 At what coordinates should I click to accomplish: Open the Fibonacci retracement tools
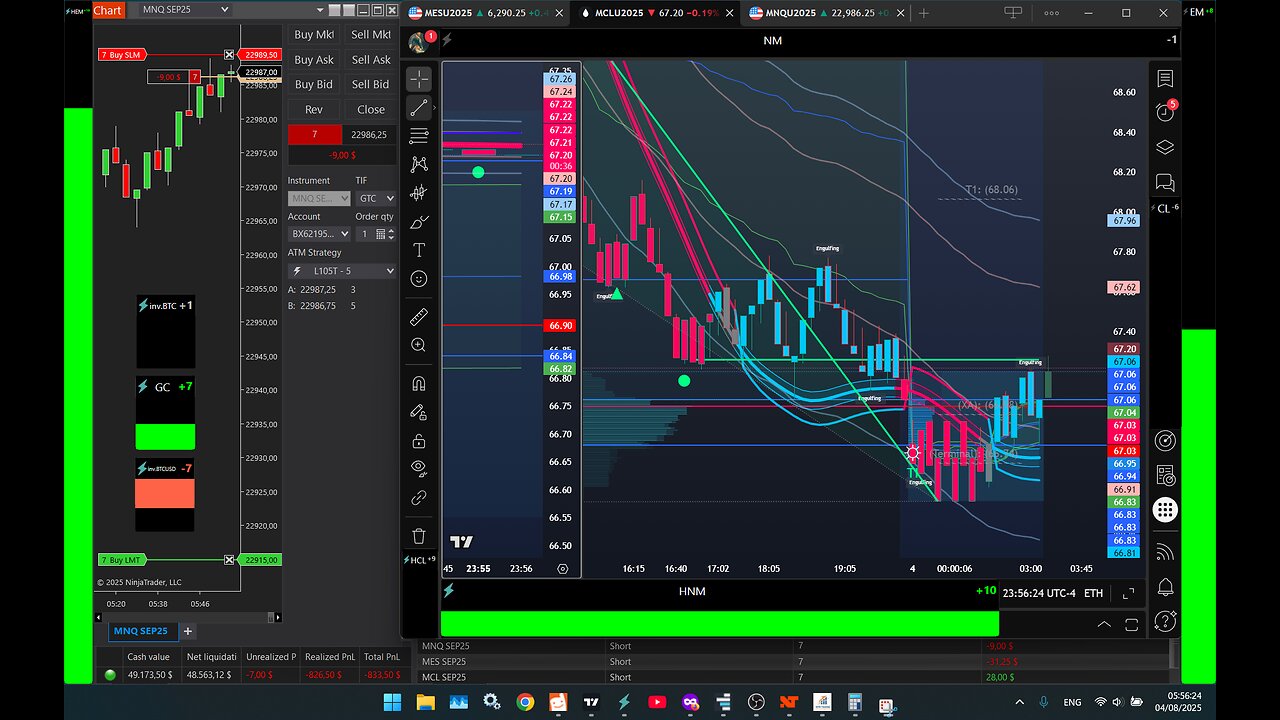coord(419,136)
